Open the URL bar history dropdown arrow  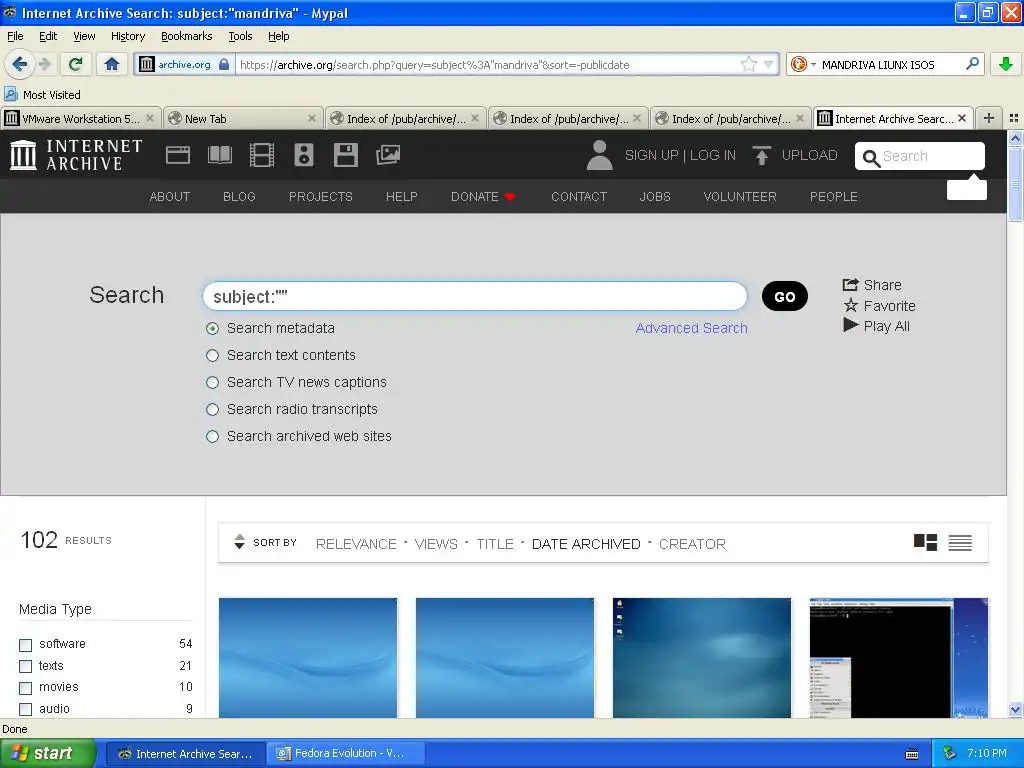pos(769,64)
